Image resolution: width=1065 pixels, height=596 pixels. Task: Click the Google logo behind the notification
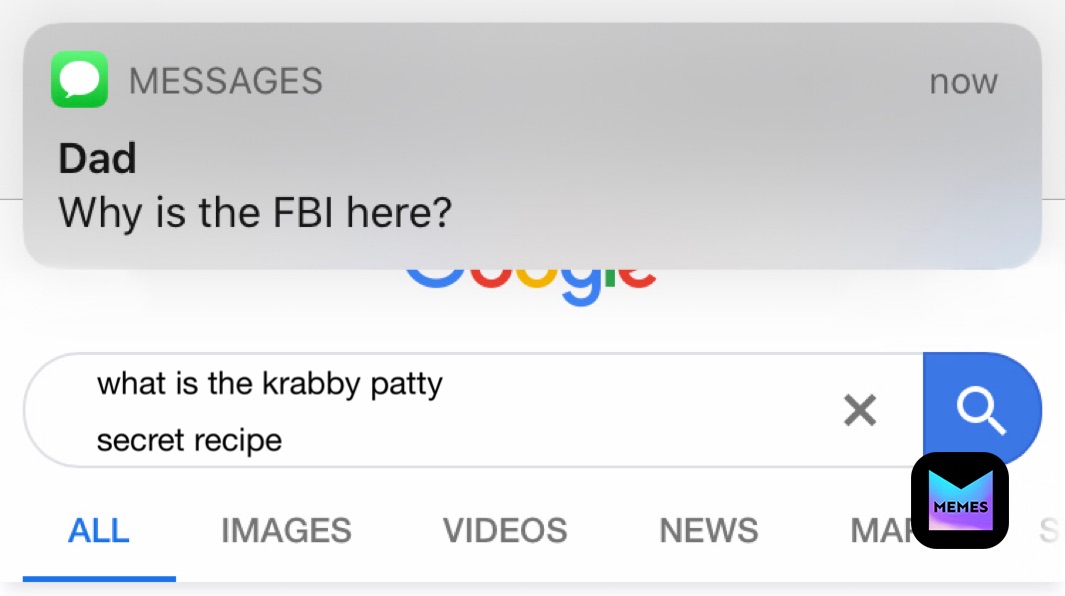(531, 283)
